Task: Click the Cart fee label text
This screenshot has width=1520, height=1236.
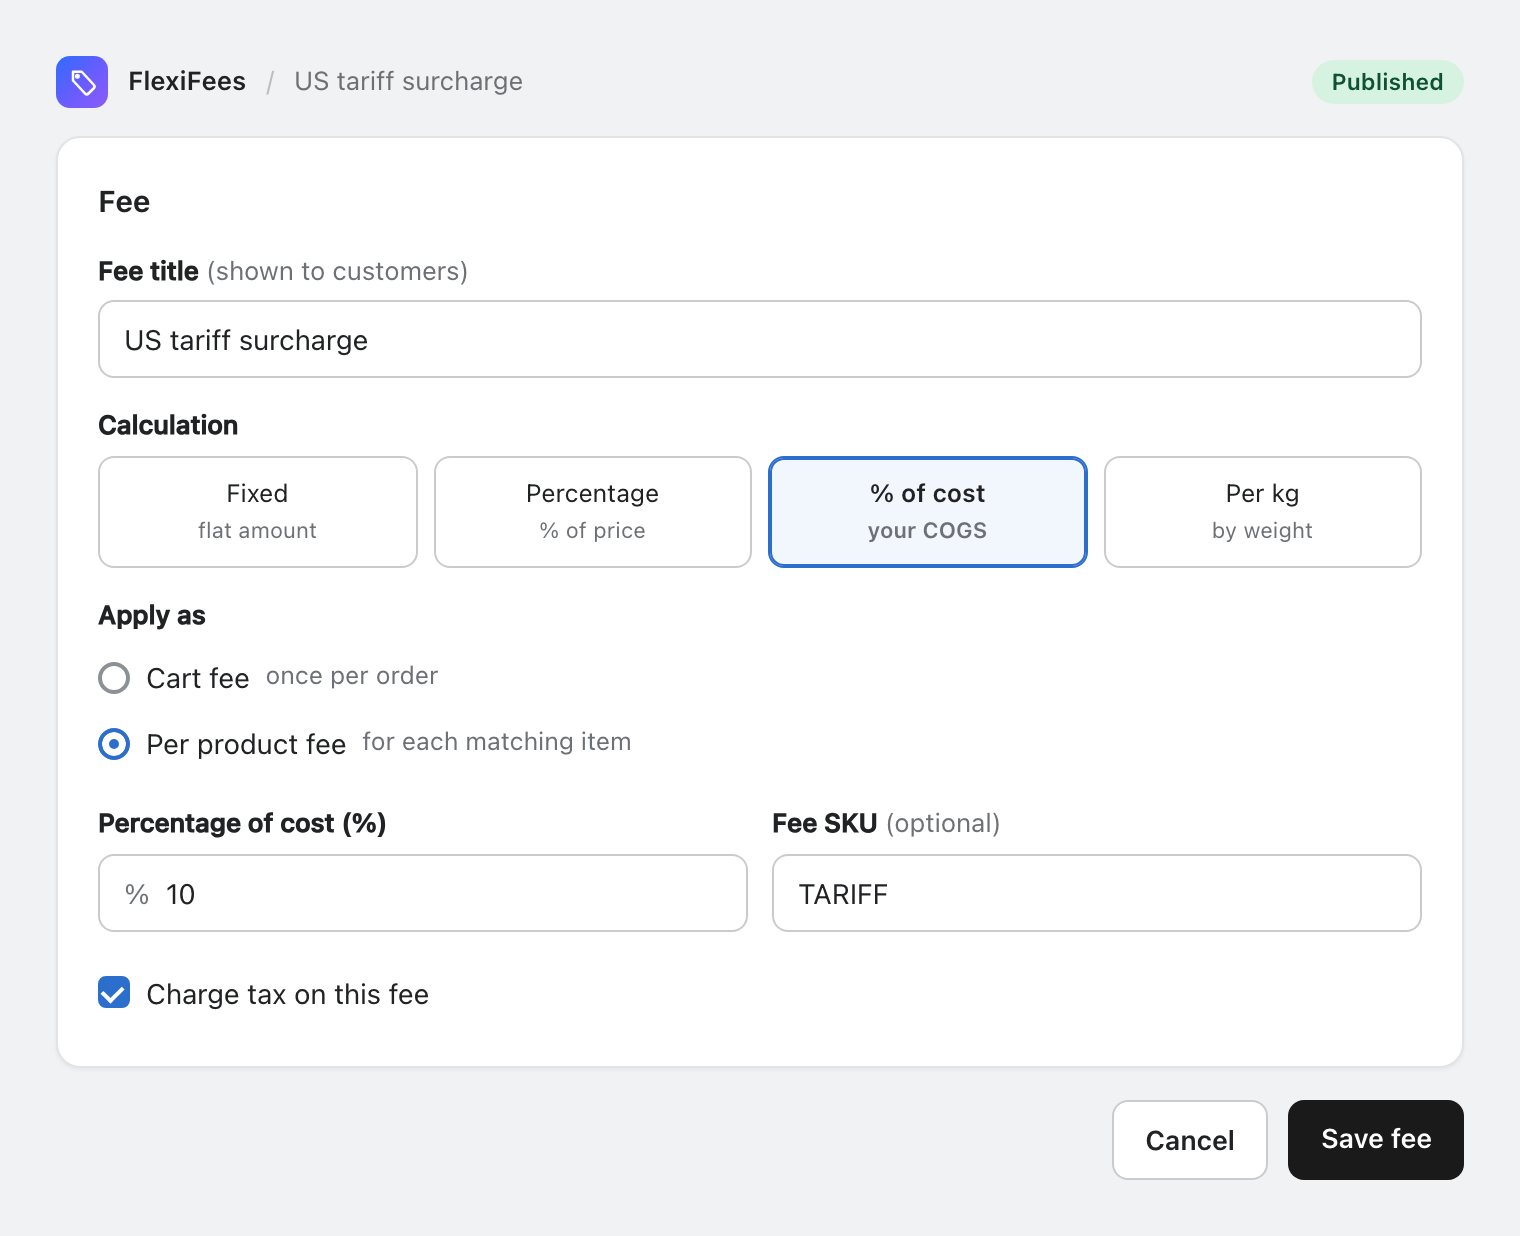Action: point(198,678)
